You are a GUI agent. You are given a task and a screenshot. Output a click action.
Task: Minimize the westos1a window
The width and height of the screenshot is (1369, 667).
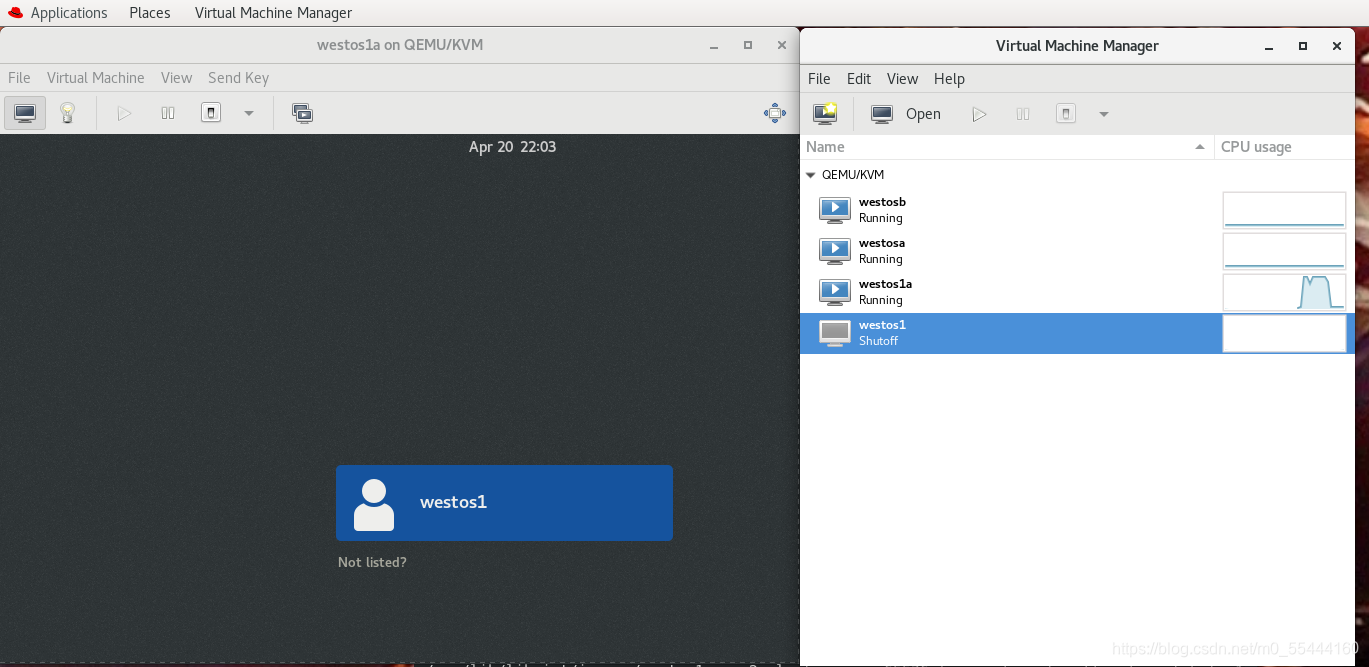pos(714,45)
